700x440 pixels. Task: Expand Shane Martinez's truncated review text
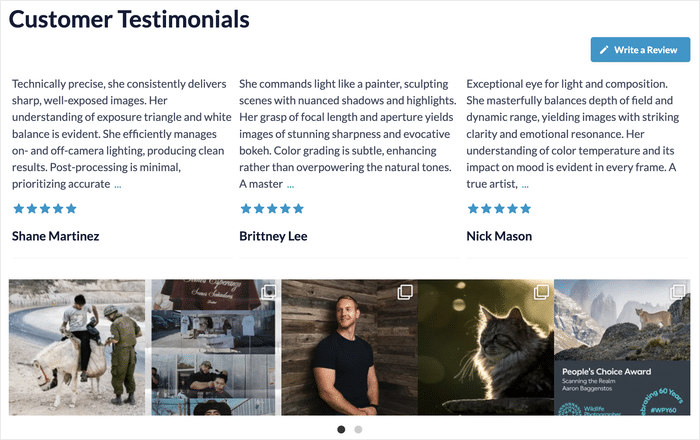[118, 185]
